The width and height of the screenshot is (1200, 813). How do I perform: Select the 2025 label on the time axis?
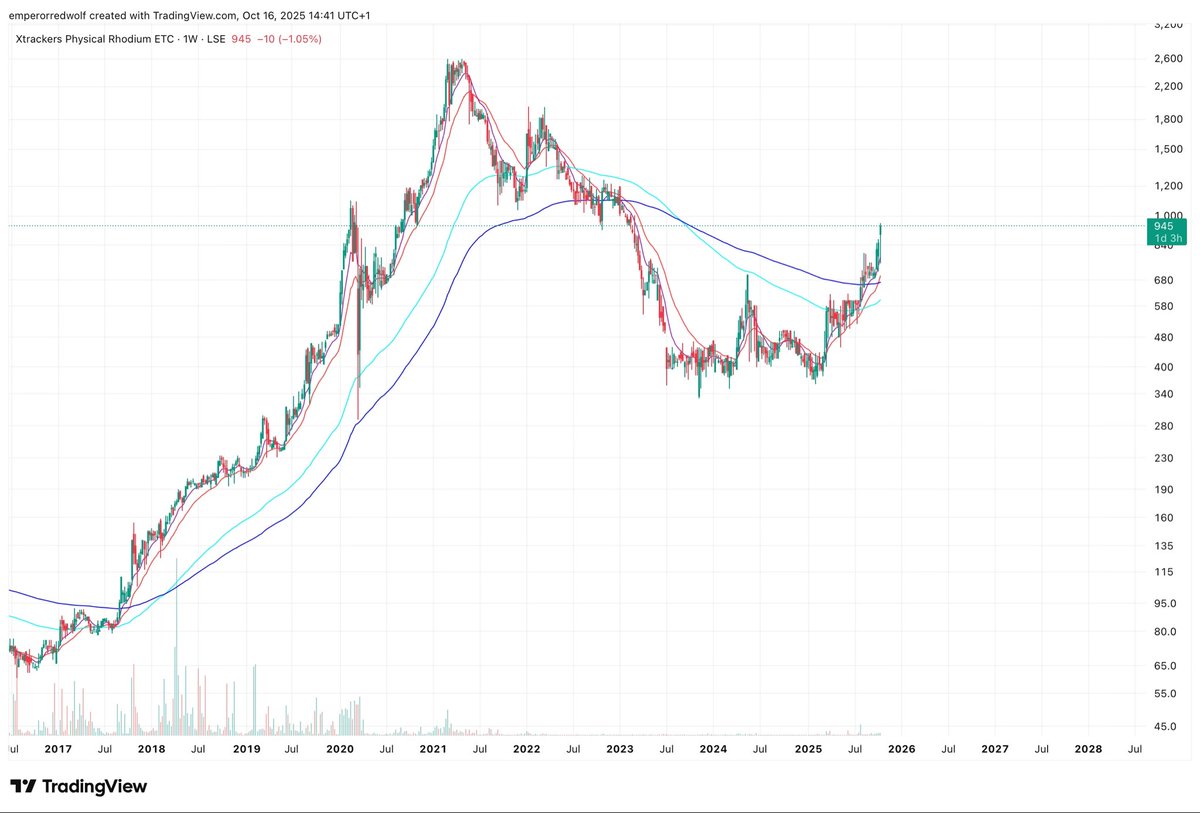click(x=809, y=749)
